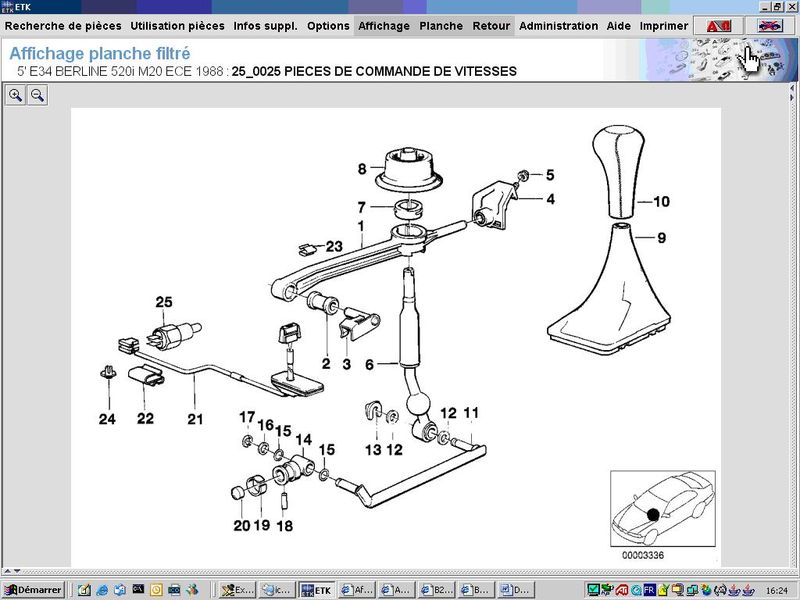The height and width of the screenshot is (600, 800).
Task: Click the red A4 button in menu bar
Action: 719,26
